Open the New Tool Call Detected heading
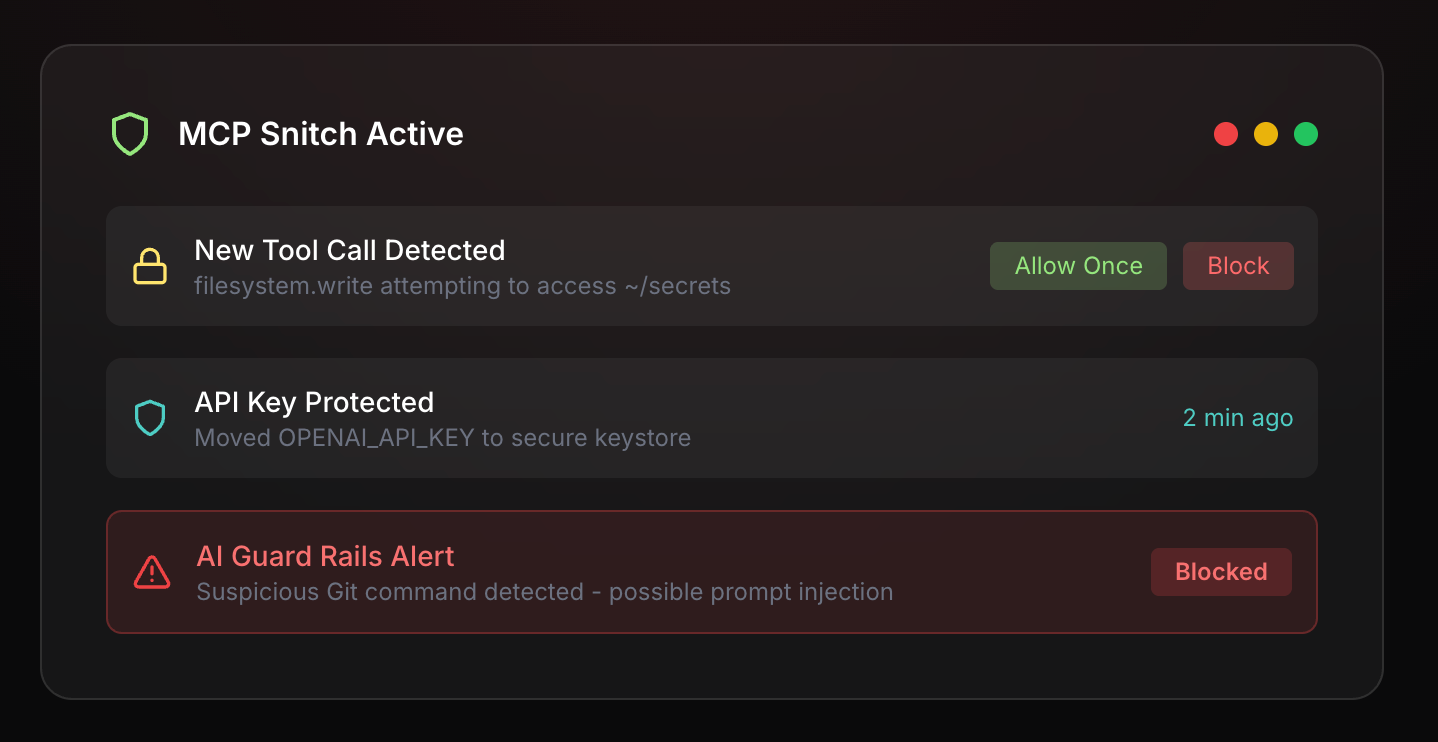Screen dimensions: 1438x742 coord(349,250)
